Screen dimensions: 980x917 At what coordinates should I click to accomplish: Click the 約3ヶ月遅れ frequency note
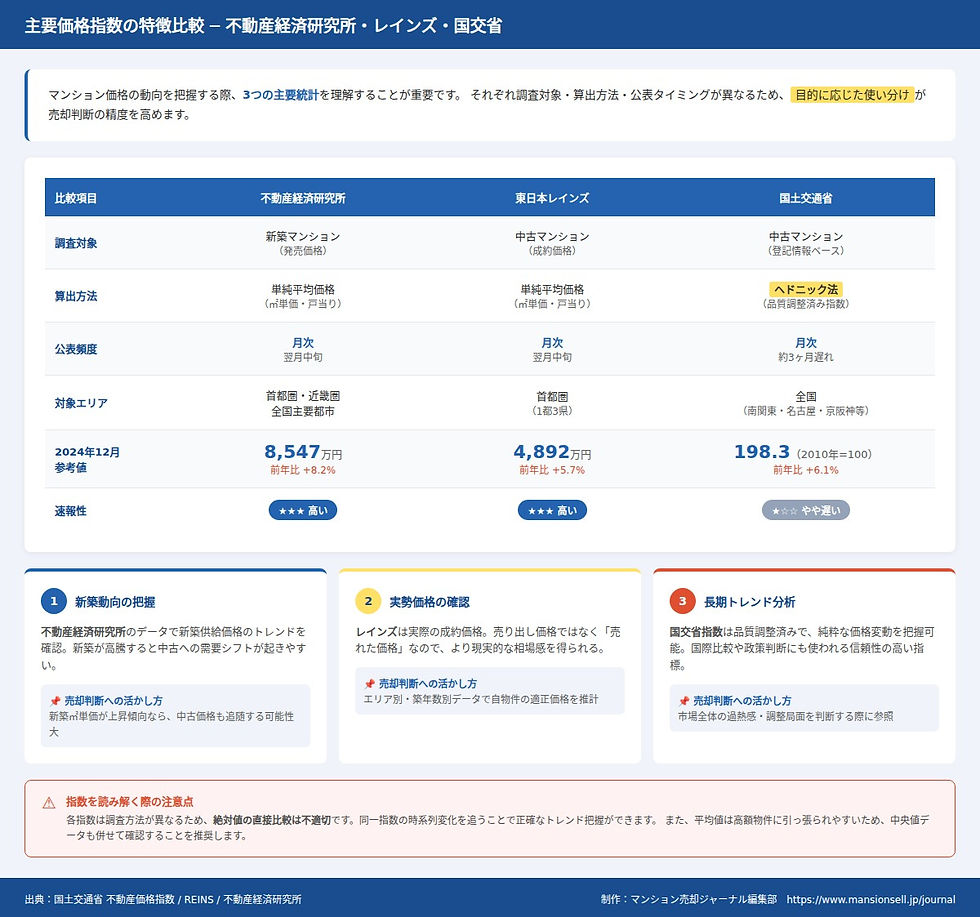click(x=806, y=357)
